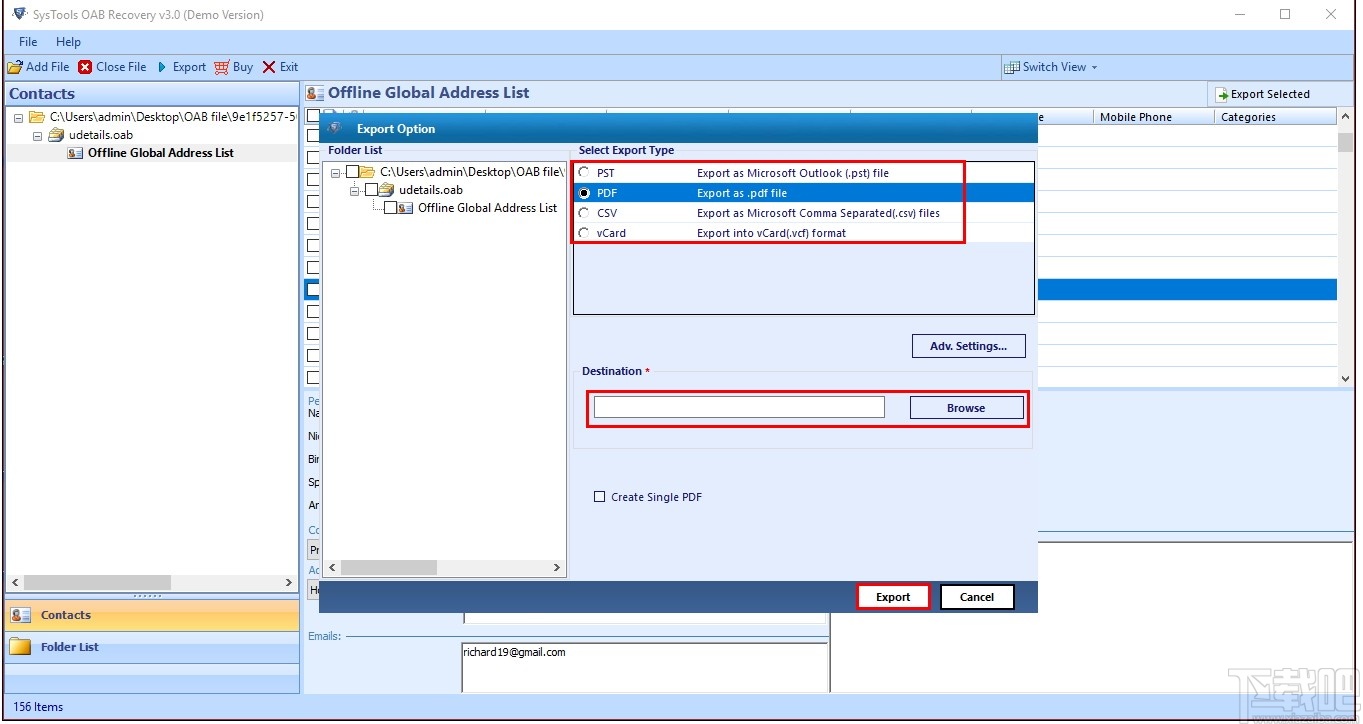Image resolution: width=1363 pixels, height=724 pixels.
Task: Click the Folder List pane folder icon
Action: pyautogui.click(x=21, y=647)
